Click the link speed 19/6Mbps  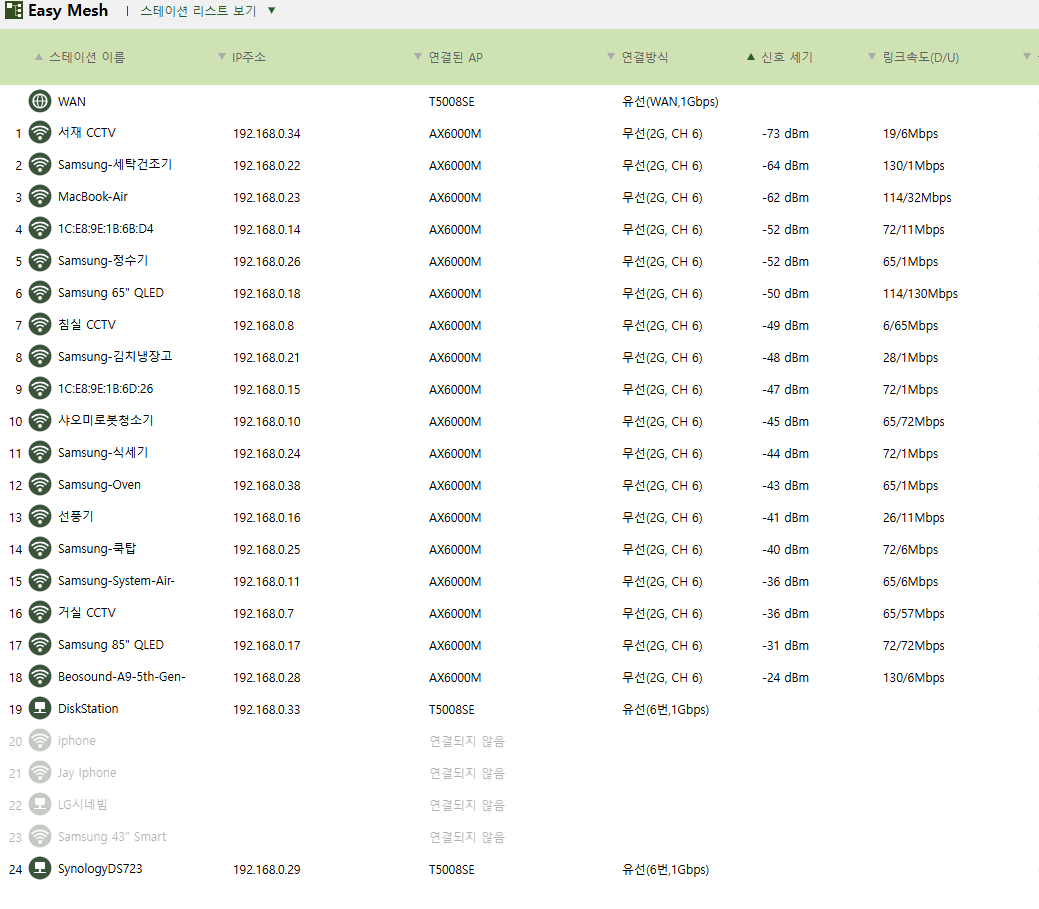pyautogui.click(x=910, y=134)
